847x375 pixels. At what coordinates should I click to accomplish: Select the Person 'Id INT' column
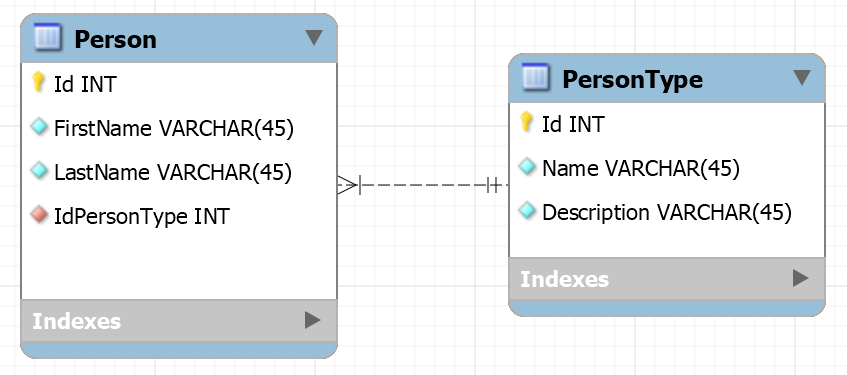click(85, 84)
